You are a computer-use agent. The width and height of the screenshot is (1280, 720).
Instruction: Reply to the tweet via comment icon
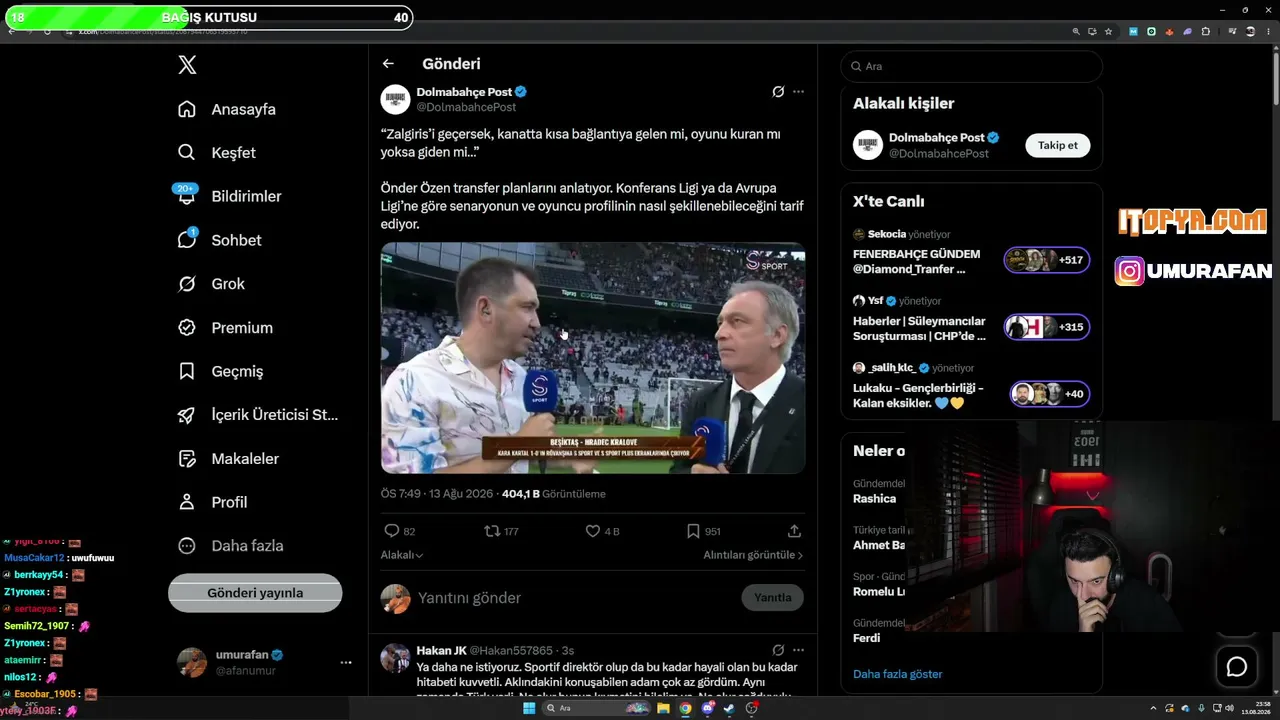click(x=392, y=531)
